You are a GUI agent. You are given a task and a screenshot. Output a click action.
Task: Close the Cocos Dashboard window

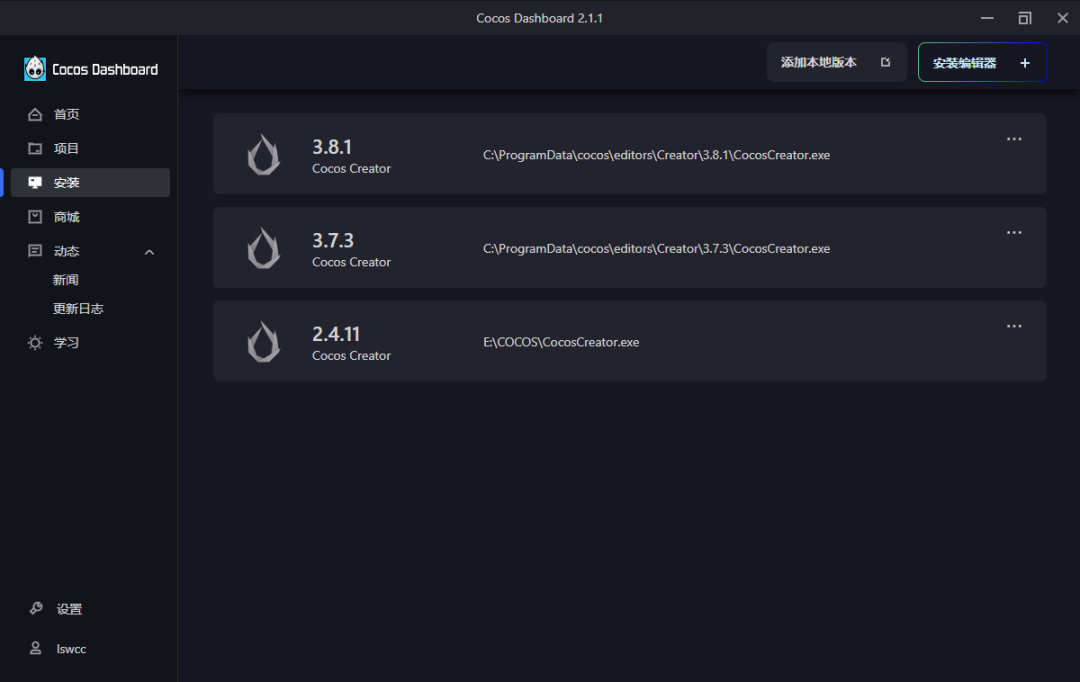[x=1063, y=19]
